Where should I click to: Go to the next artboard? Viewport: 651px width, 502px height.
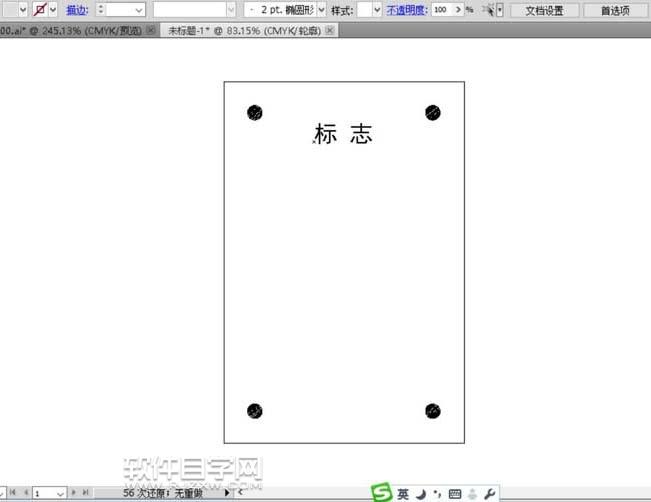coord(73,492)
